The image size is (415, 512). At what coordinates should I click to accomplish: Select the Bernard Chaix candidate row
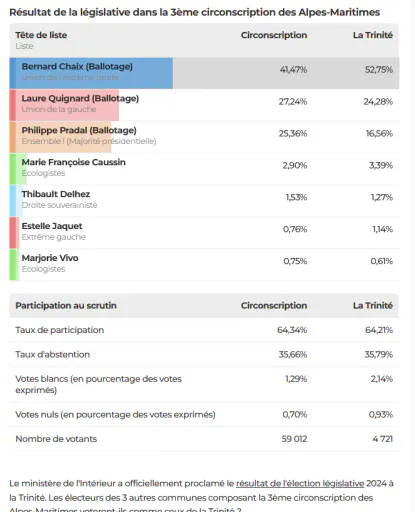[x=204, y=73]
